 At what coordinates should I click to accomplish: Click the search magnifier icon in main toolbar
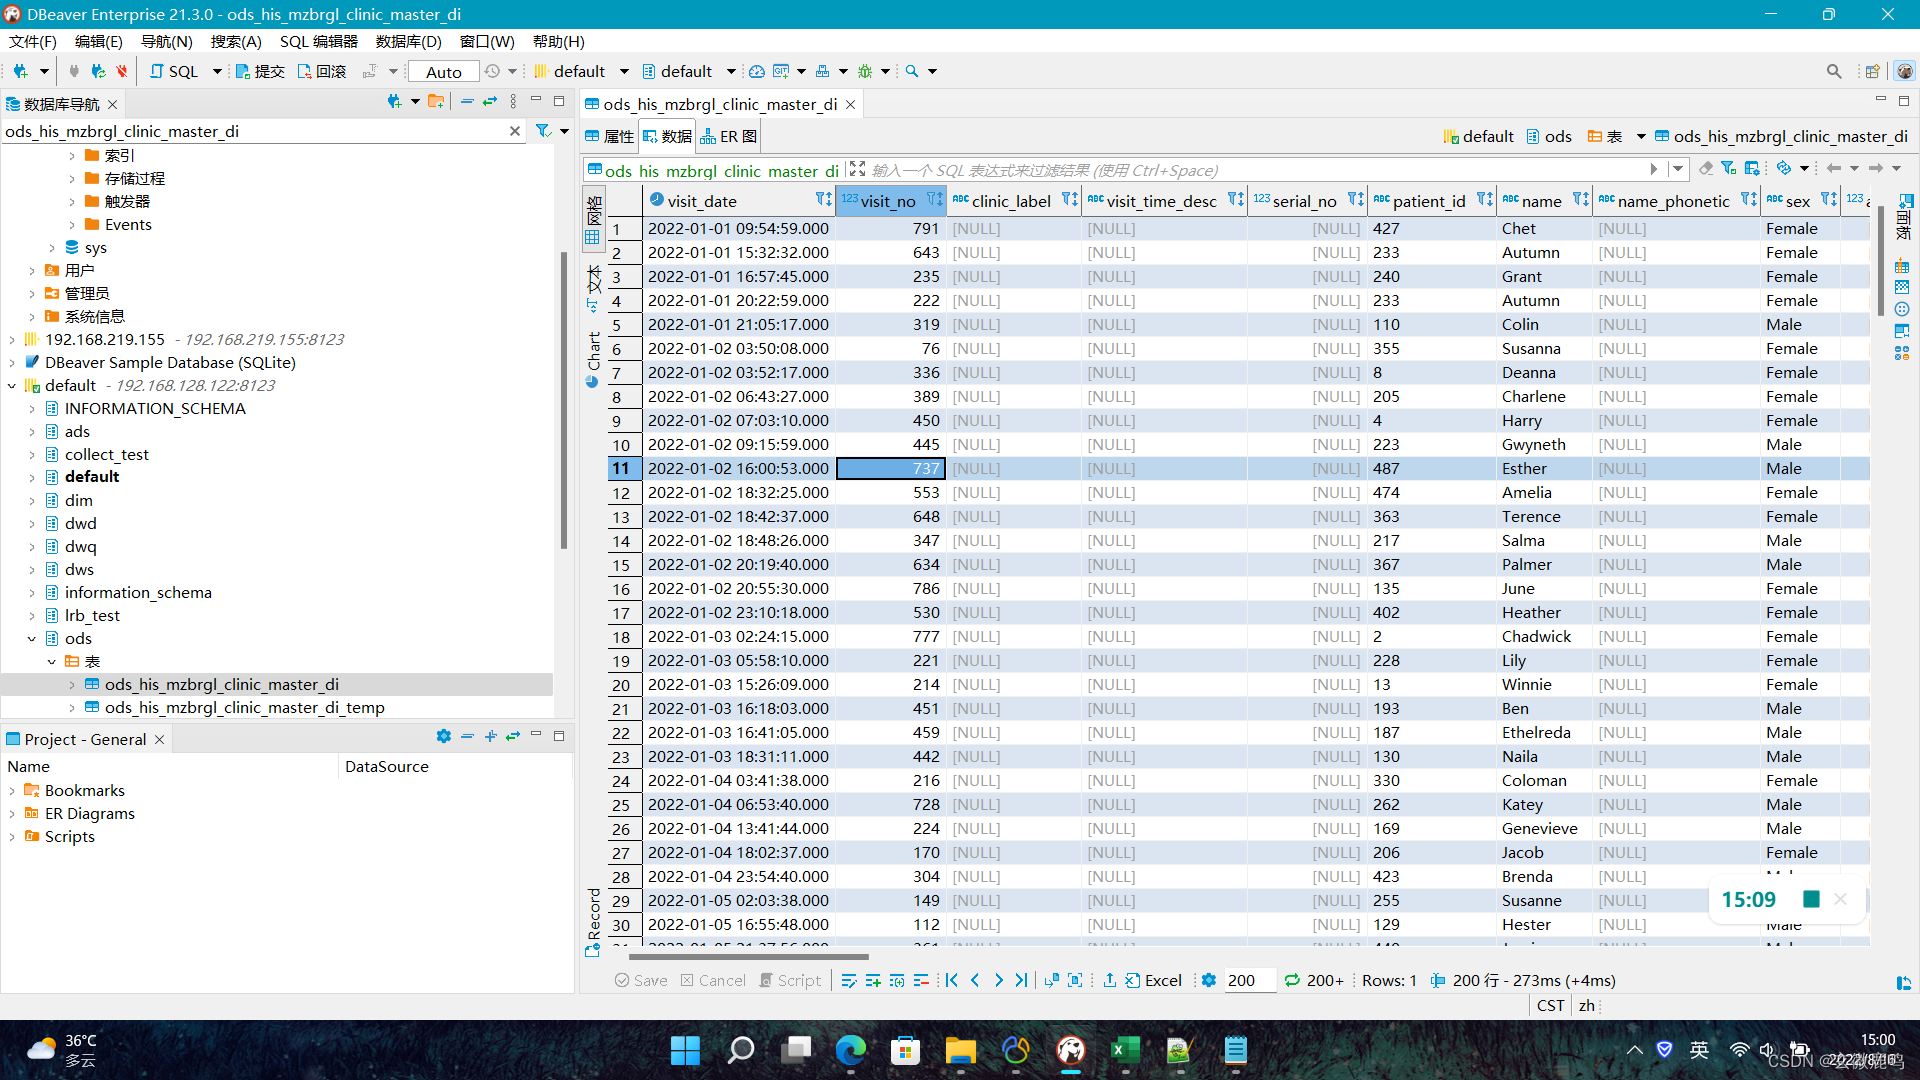pos(912,71)
